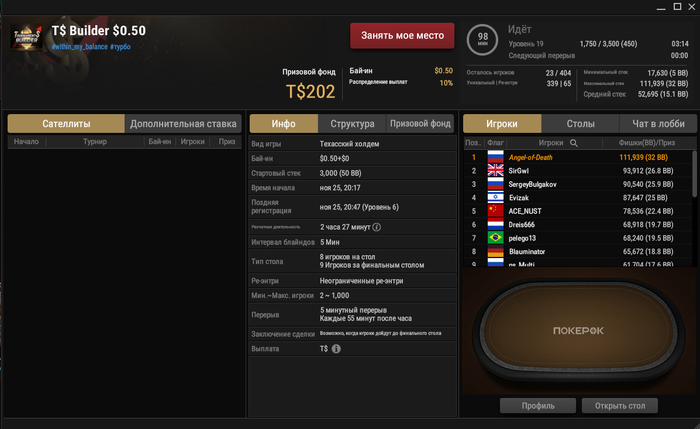Select player pelego13 in list
The image size is (700, 429).
pos(578,238)
